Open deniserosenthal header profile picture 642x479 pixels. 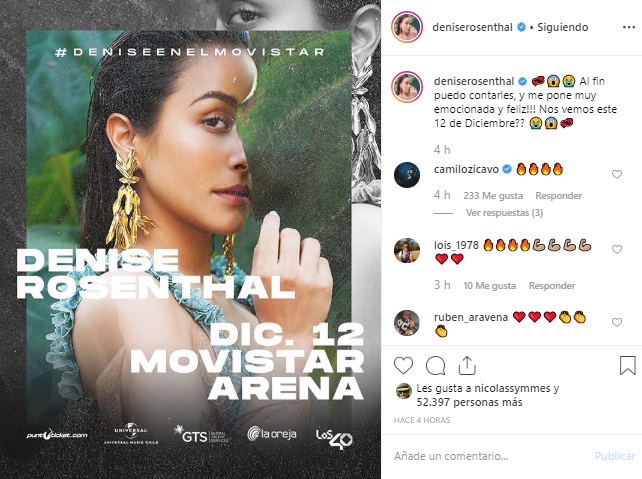(407, 27)
